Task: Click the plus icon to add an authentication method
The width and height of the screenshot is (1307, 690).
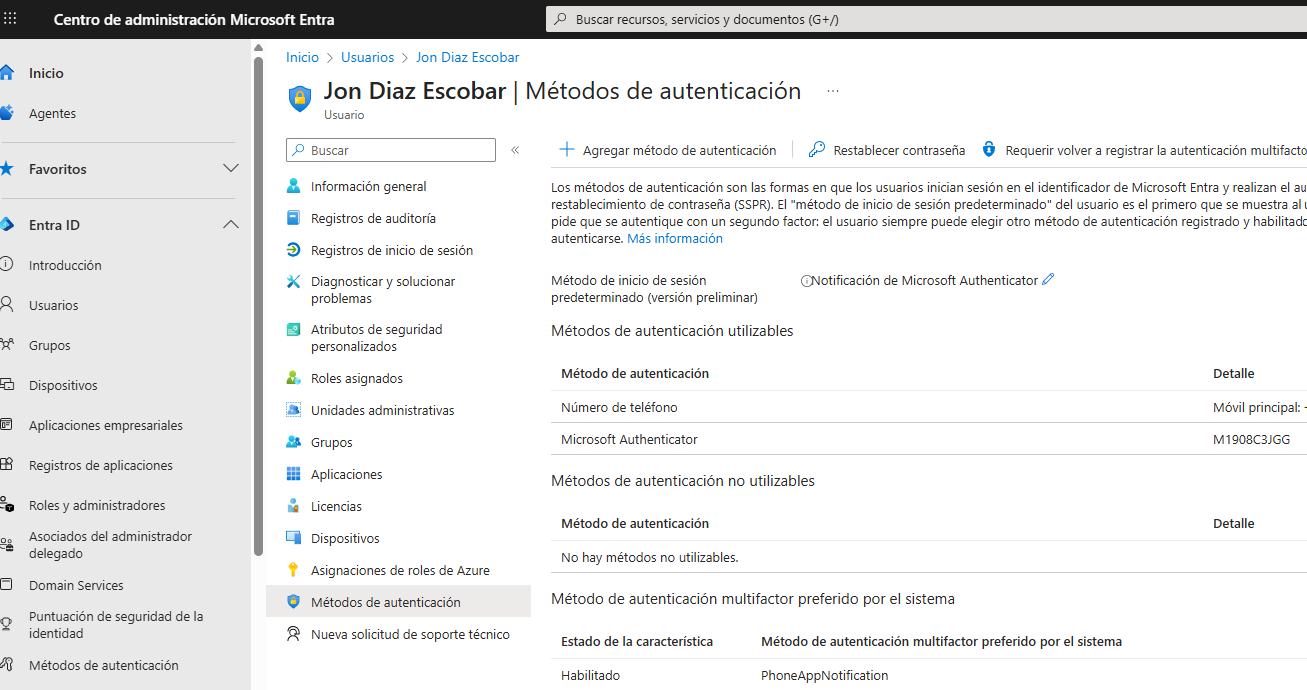Action: (x=567, y=150)
